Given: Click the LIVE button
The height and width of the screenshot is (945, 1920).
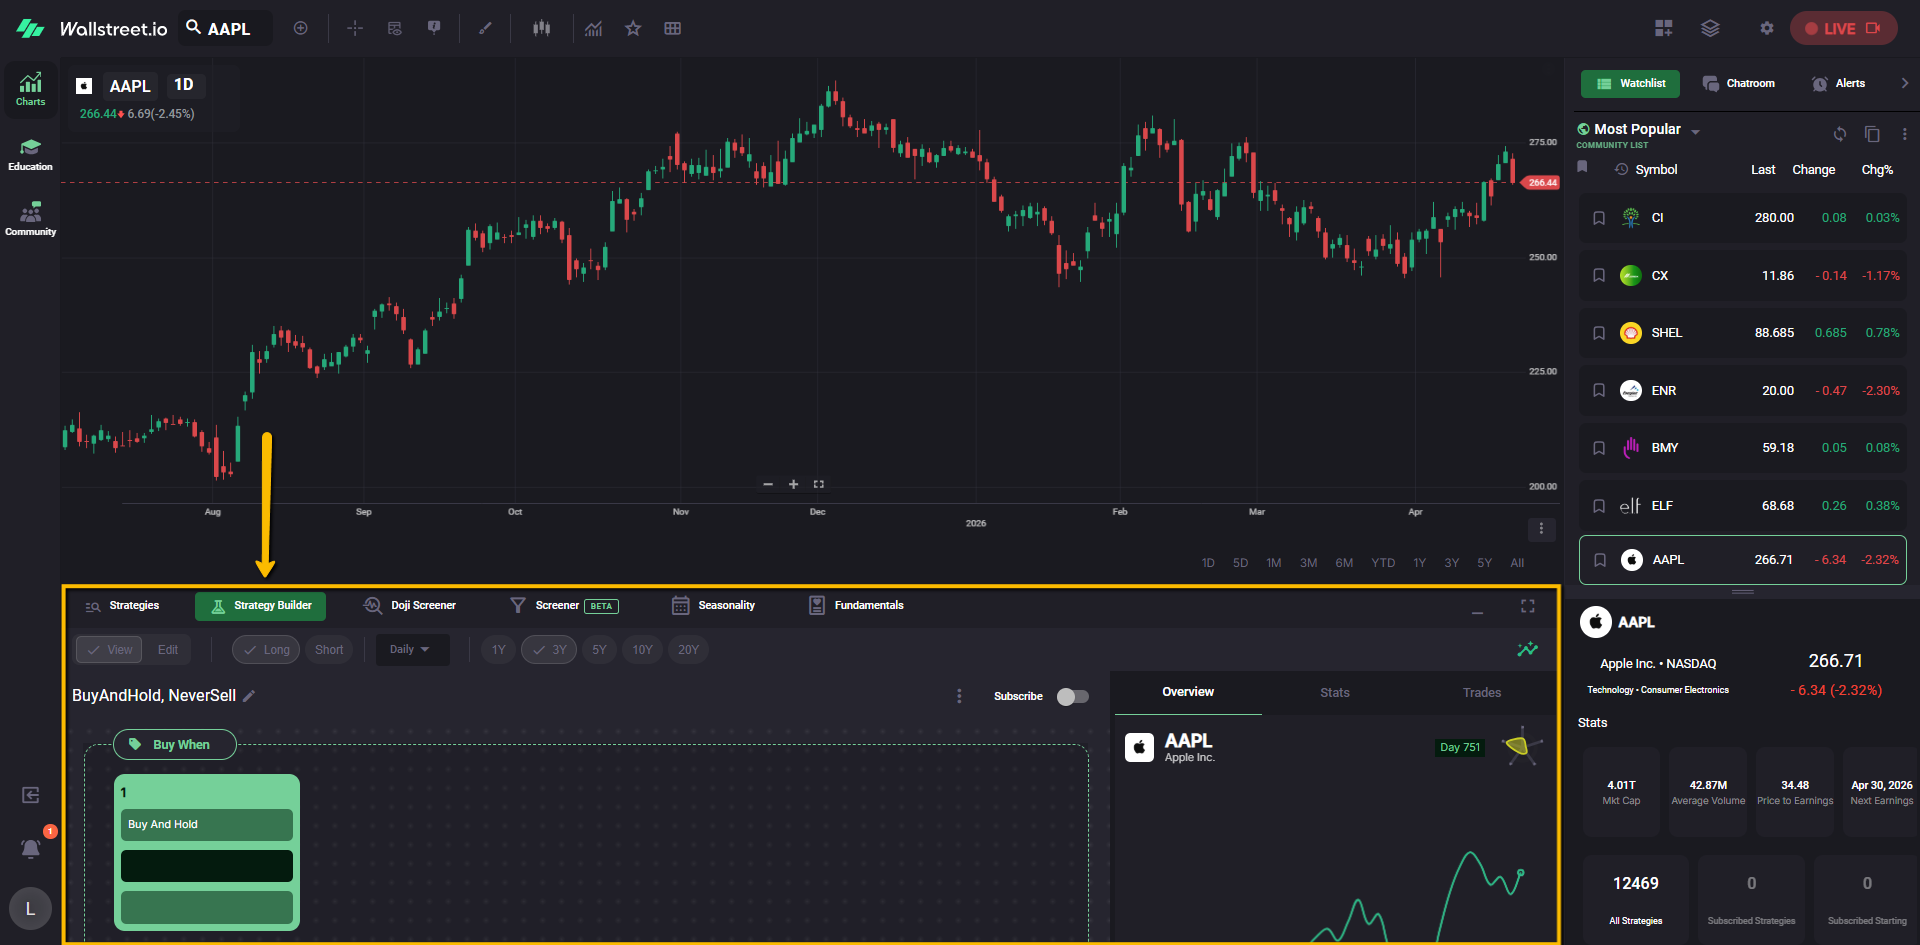Looking at the screenshot, I should click(x=1842, y=29).
